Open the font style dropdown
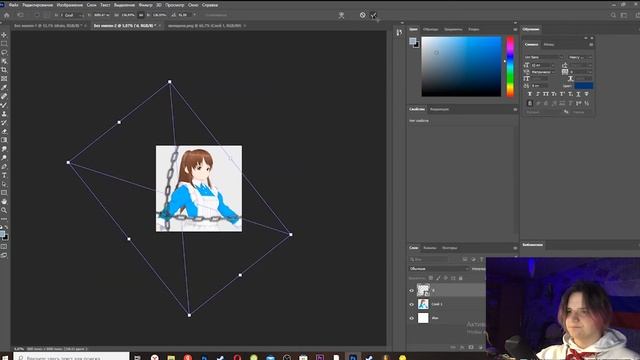 (580, 57)
